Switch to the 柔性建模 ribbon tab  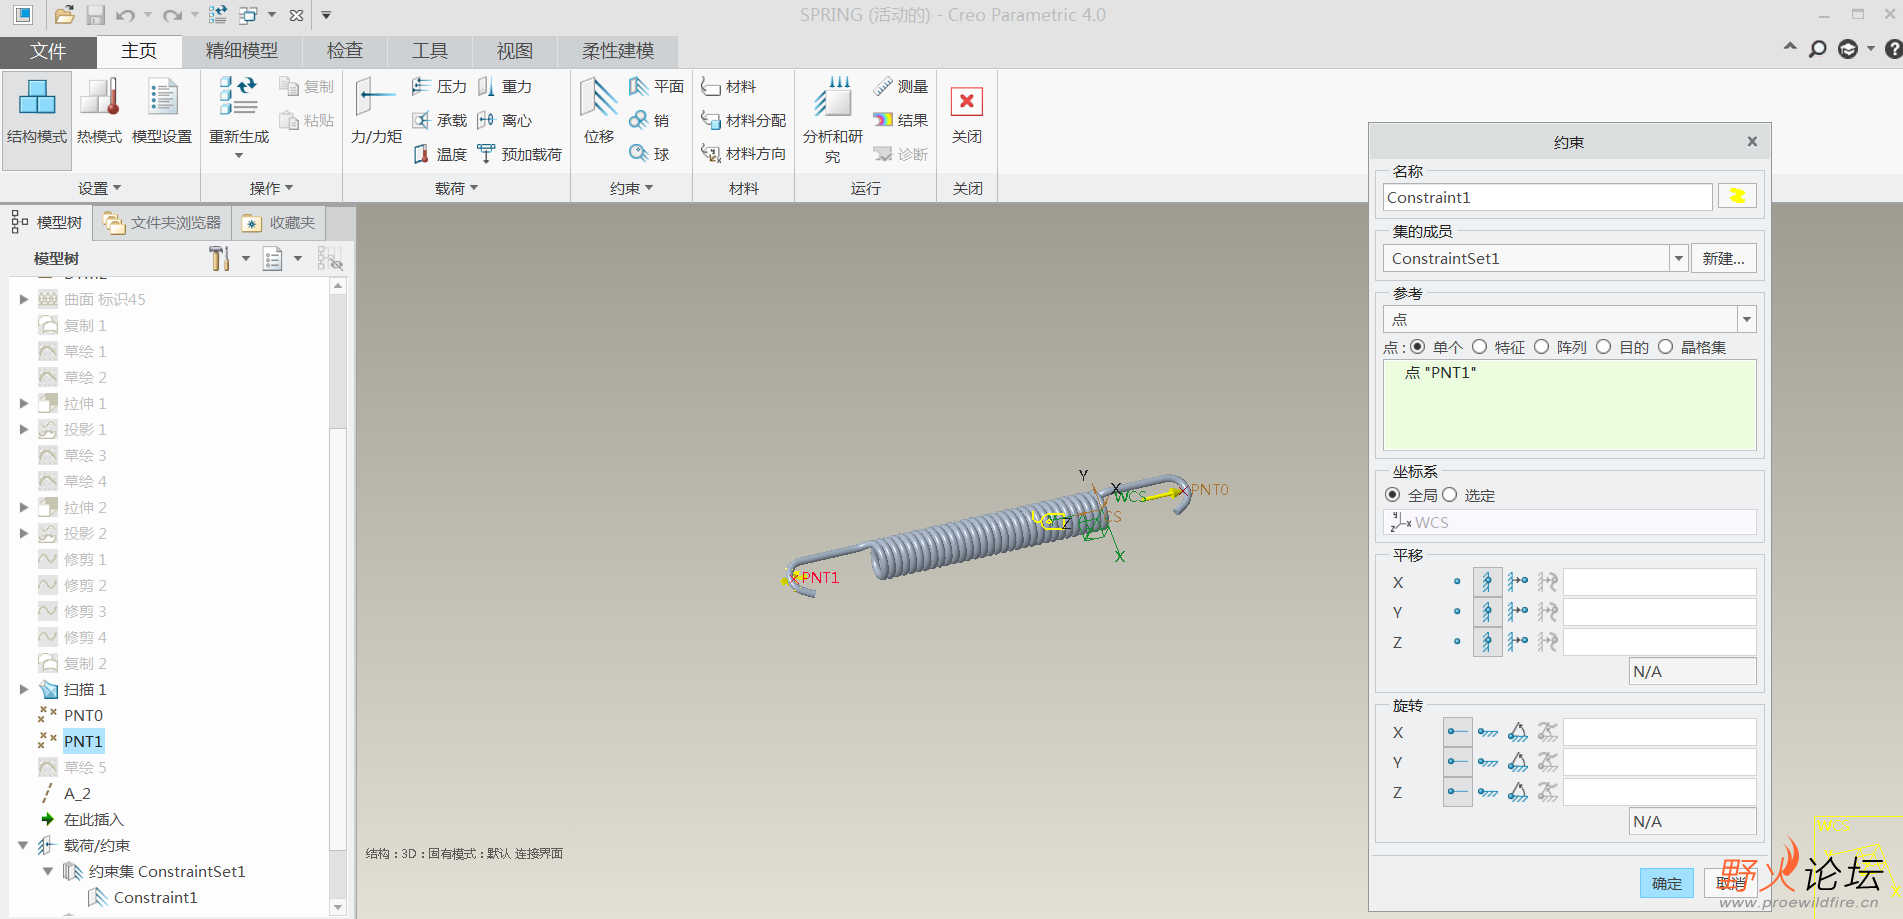(618, 51)
